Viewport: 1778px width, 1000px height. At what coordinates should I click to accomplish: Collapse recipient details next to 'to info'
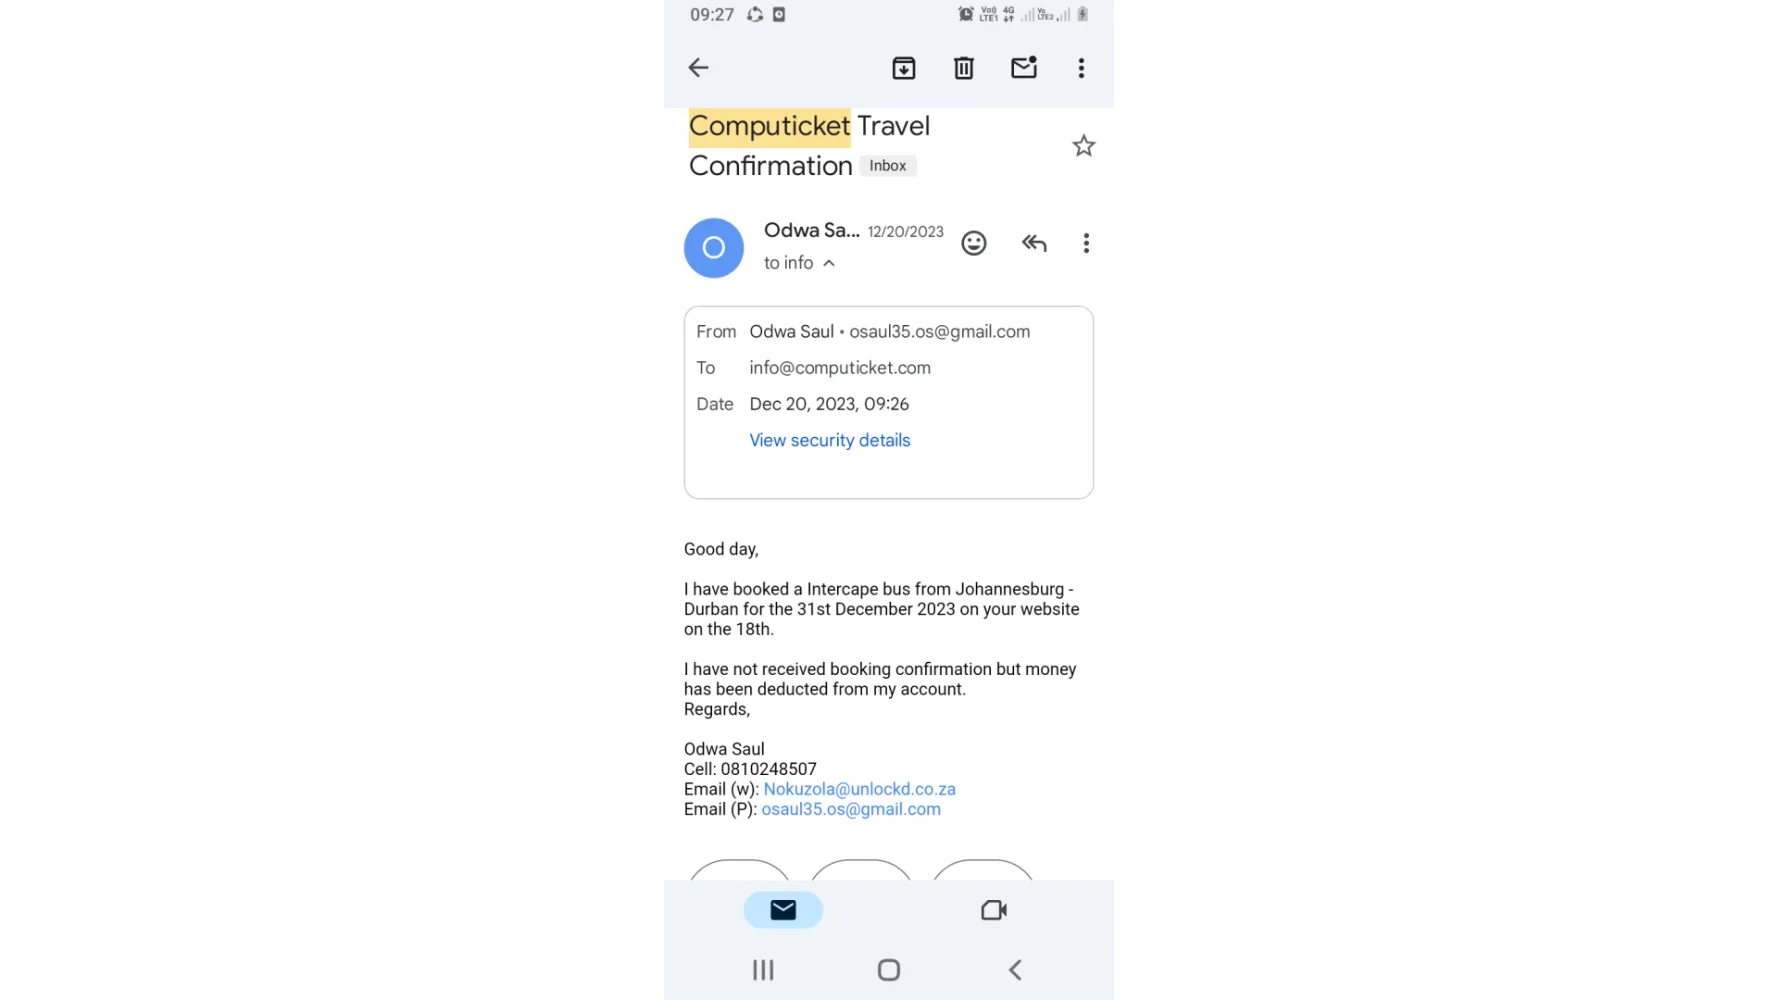829,263
